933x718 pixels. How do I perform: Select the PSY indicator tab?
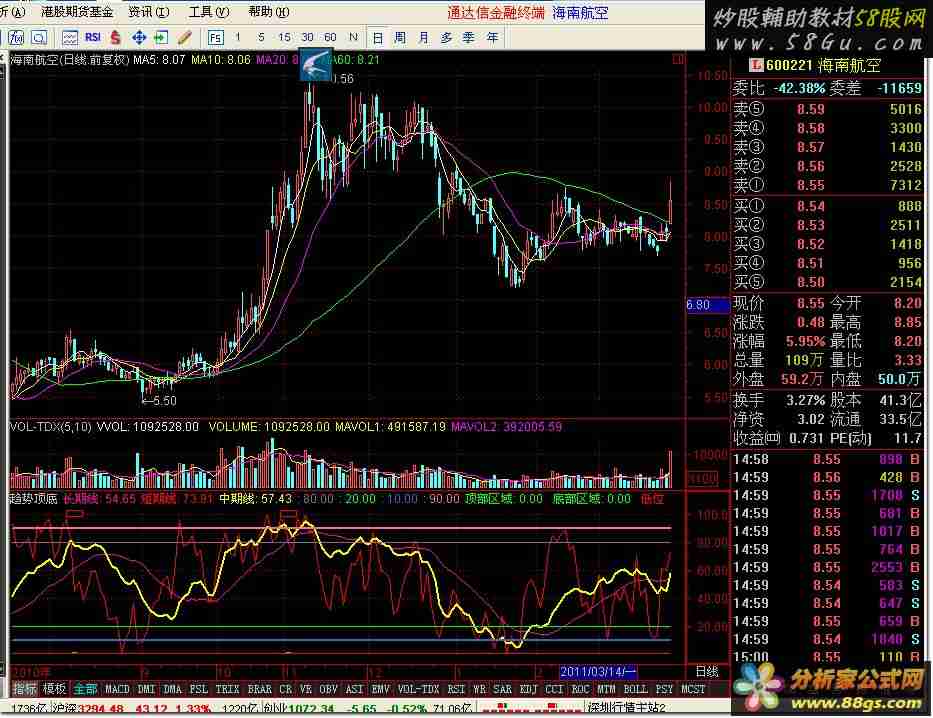[664, 689]
